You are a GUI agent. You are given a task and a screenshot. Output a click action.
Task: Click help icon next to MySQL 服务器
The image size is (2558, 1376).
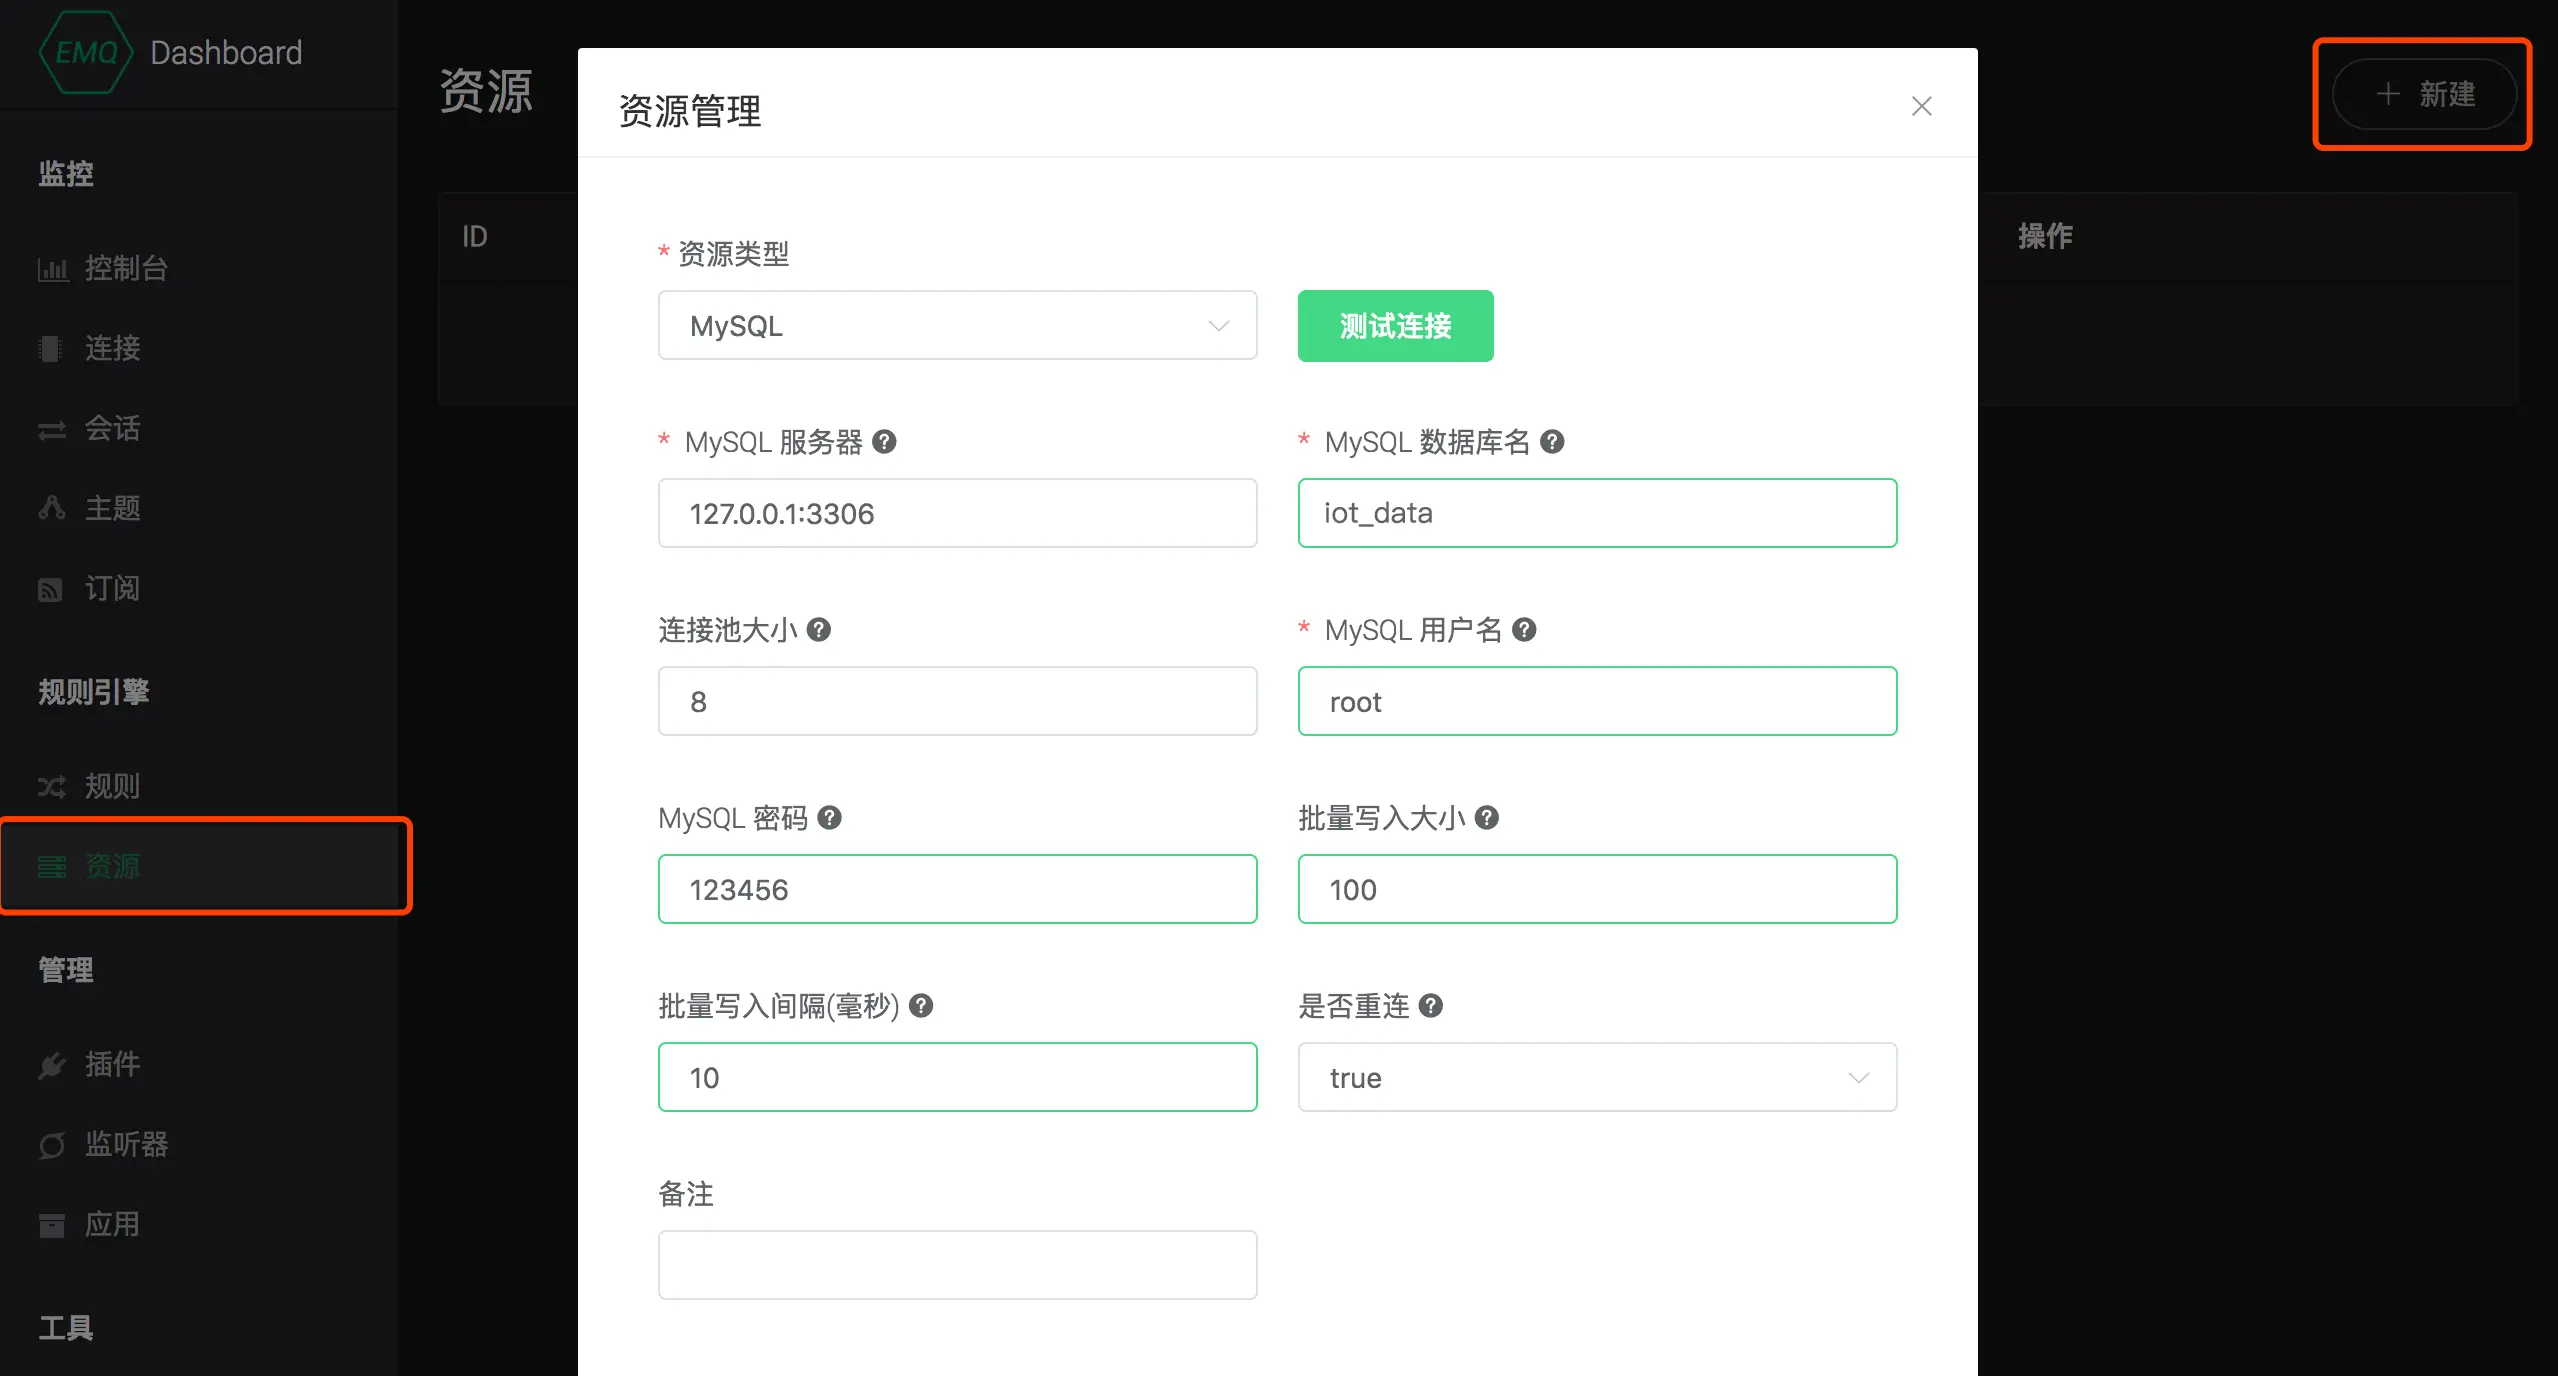[x=884, y=441]
